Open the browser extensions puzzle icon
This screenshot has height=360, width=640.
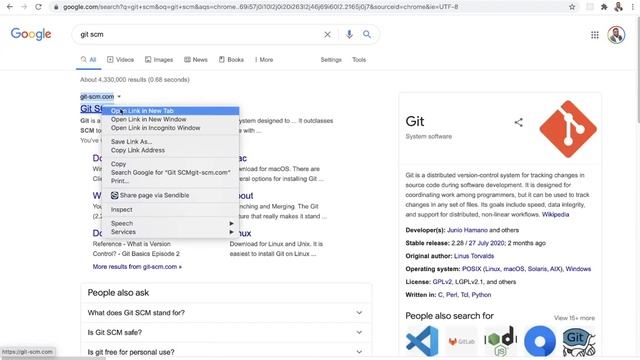point(604,7)
